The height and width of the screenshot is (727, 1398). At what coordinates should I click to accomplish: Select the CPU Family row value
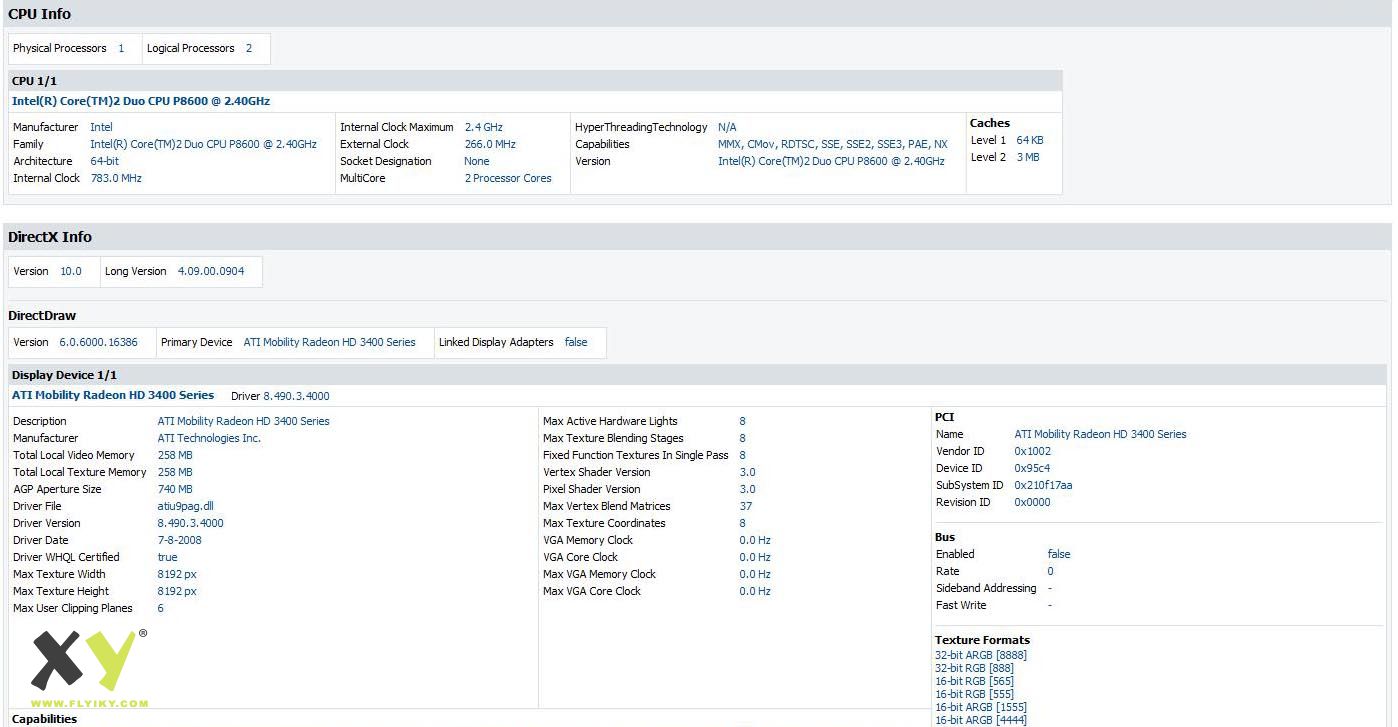click(x=203, y=144)
